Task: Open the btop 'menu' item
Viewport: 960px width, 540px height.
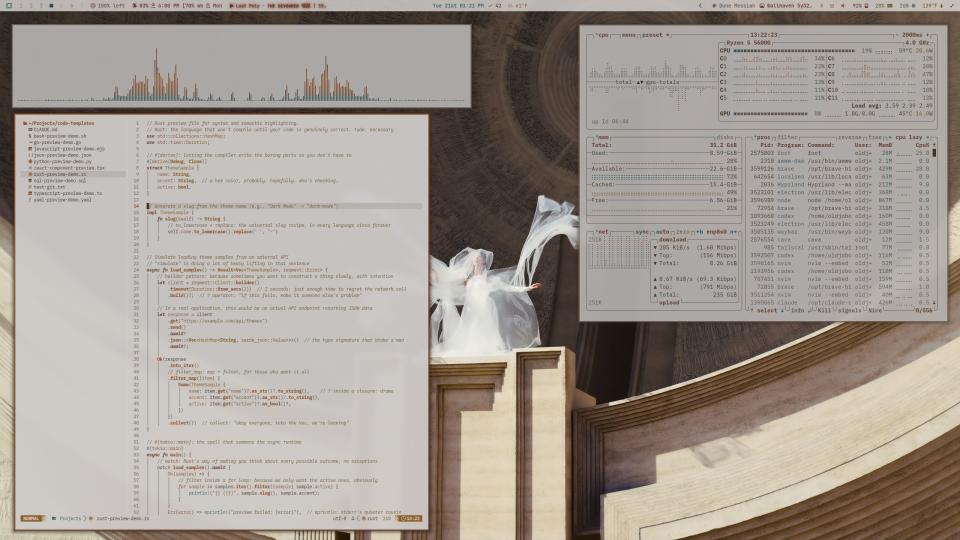Action: (x=629, y=35)
